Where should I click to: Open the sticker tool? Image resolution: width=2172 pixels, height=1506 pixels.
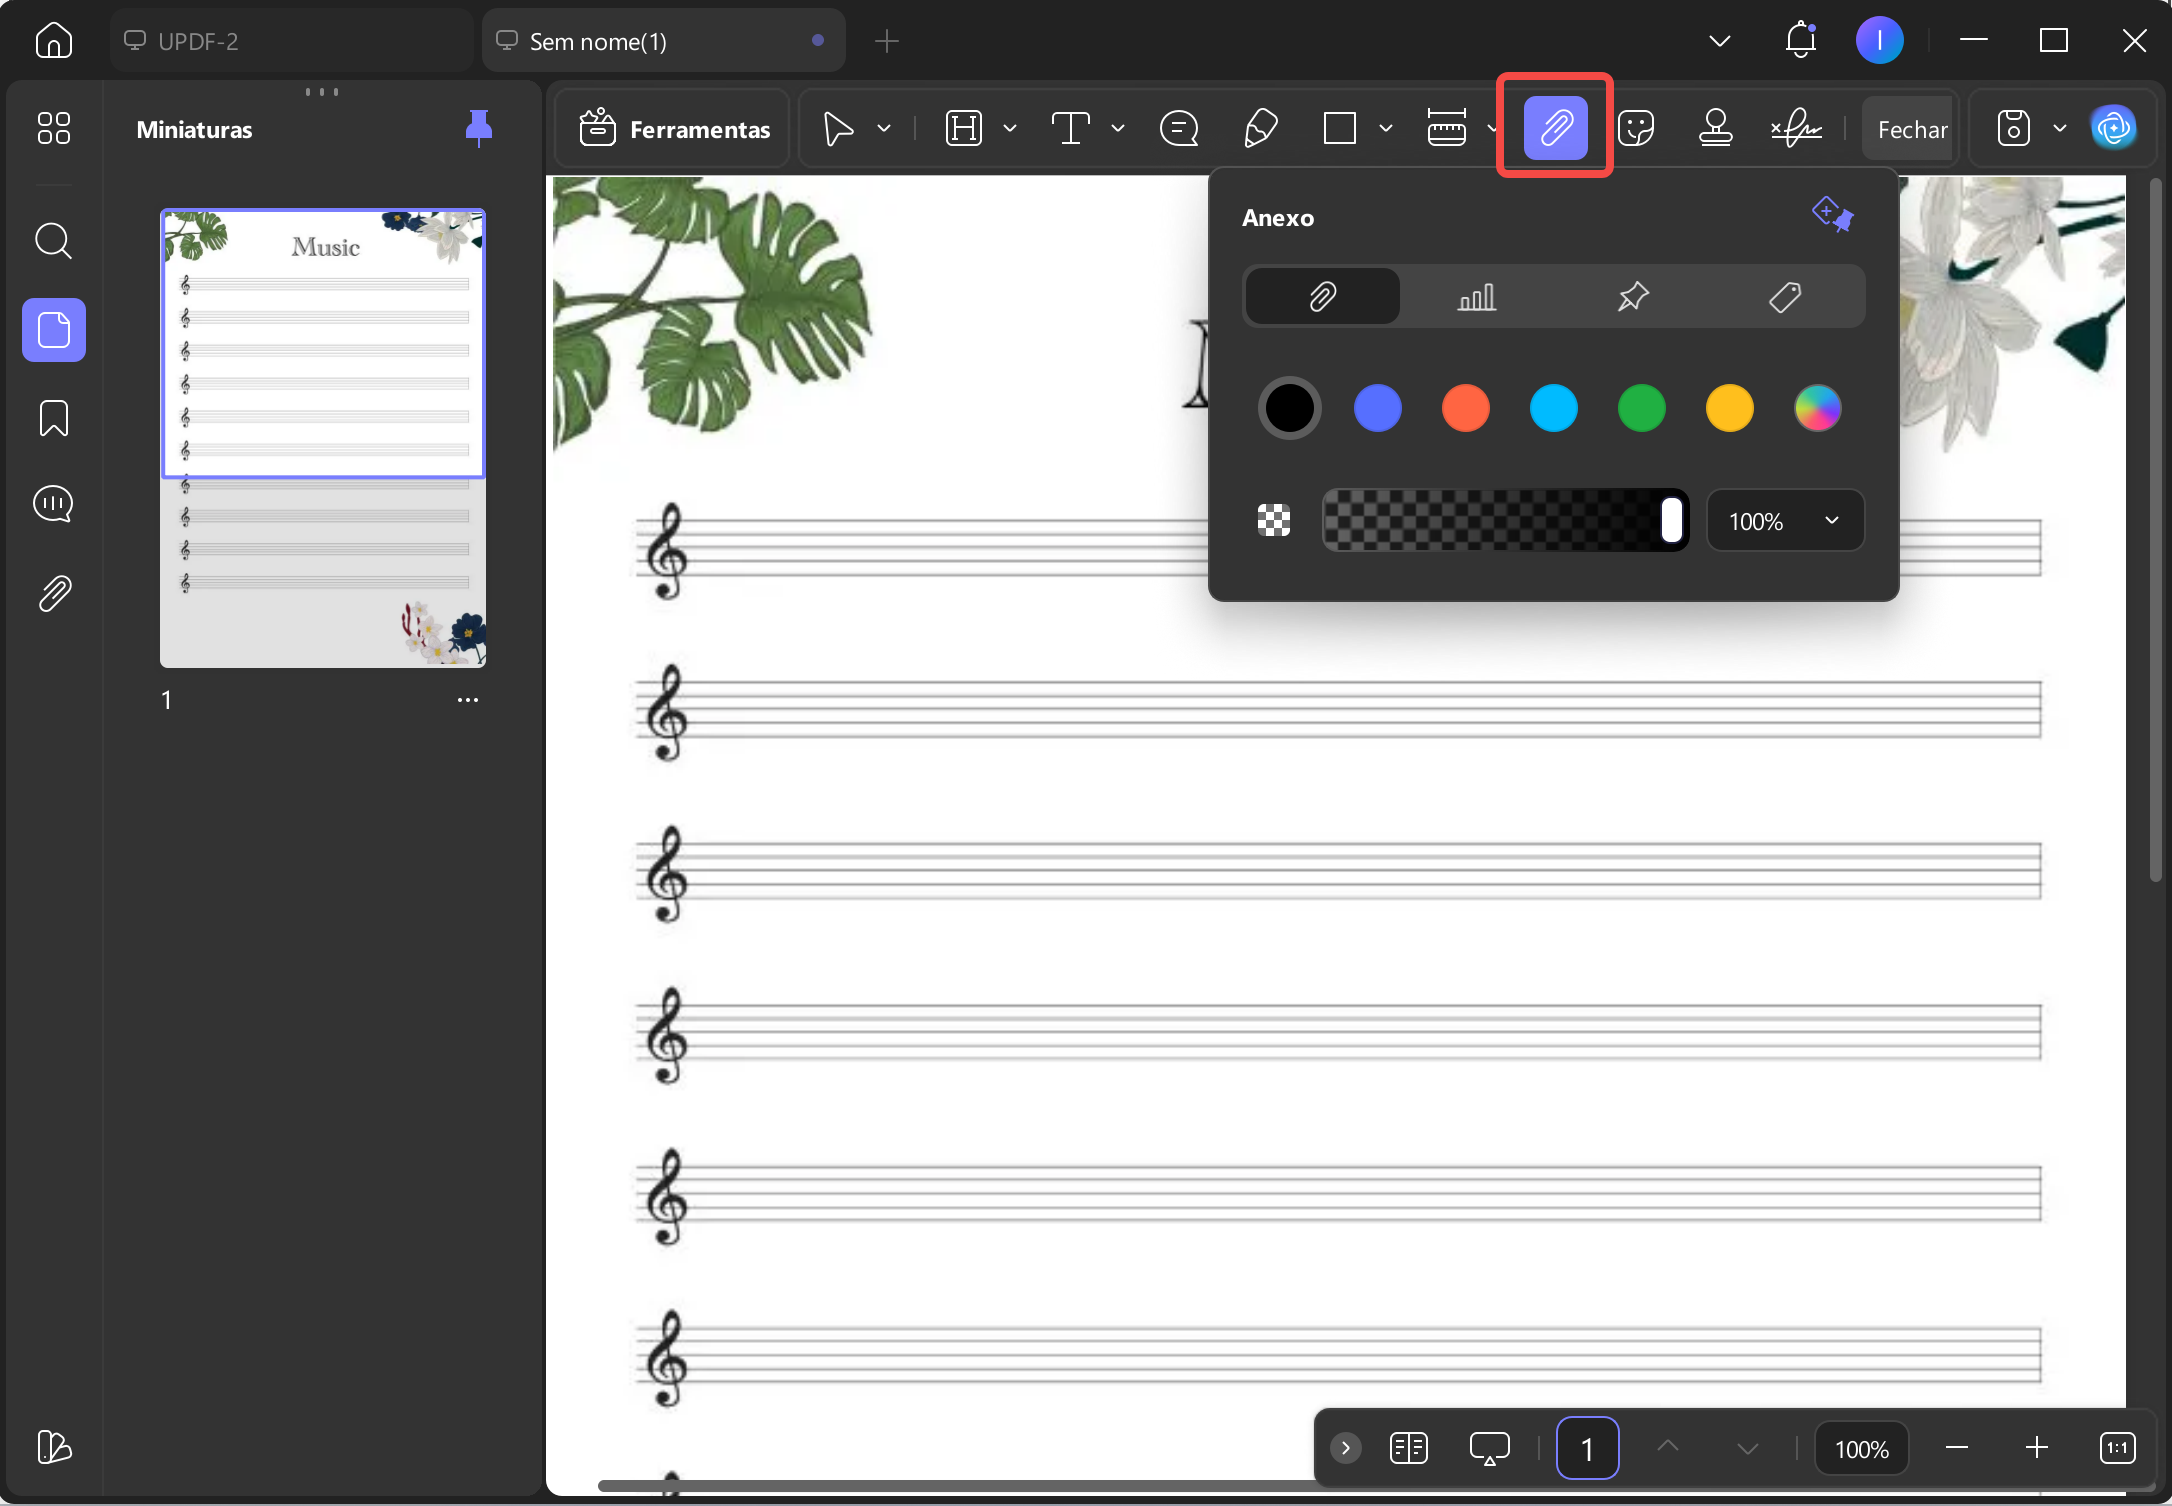point(1636,128)
